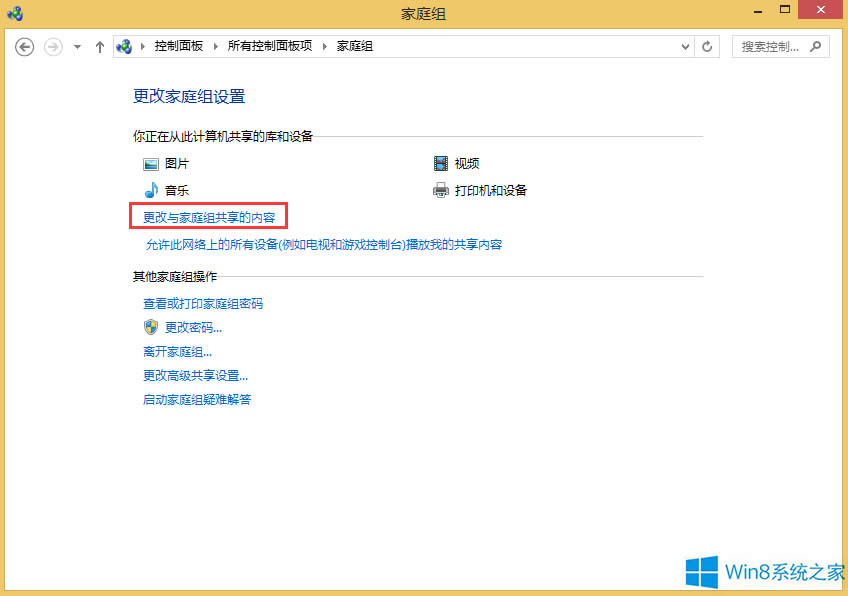点击刷新按钮重新加载当前页面

(x=707, y=46)
